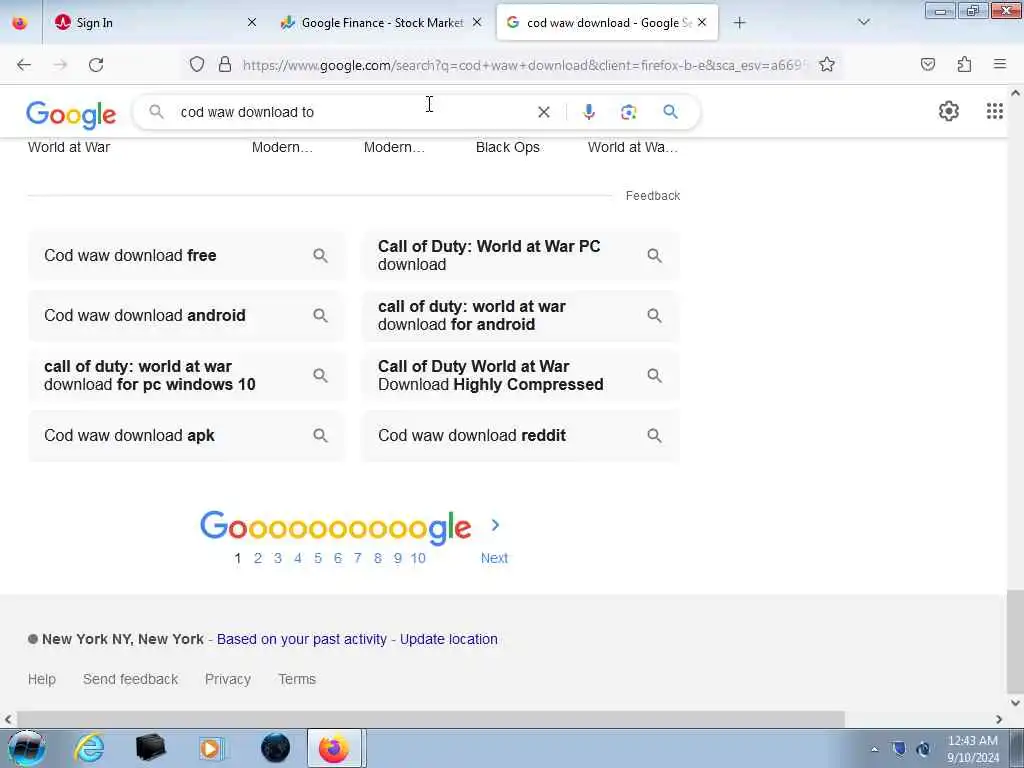
Task: View site security padlock info
Action: (225, 64)
